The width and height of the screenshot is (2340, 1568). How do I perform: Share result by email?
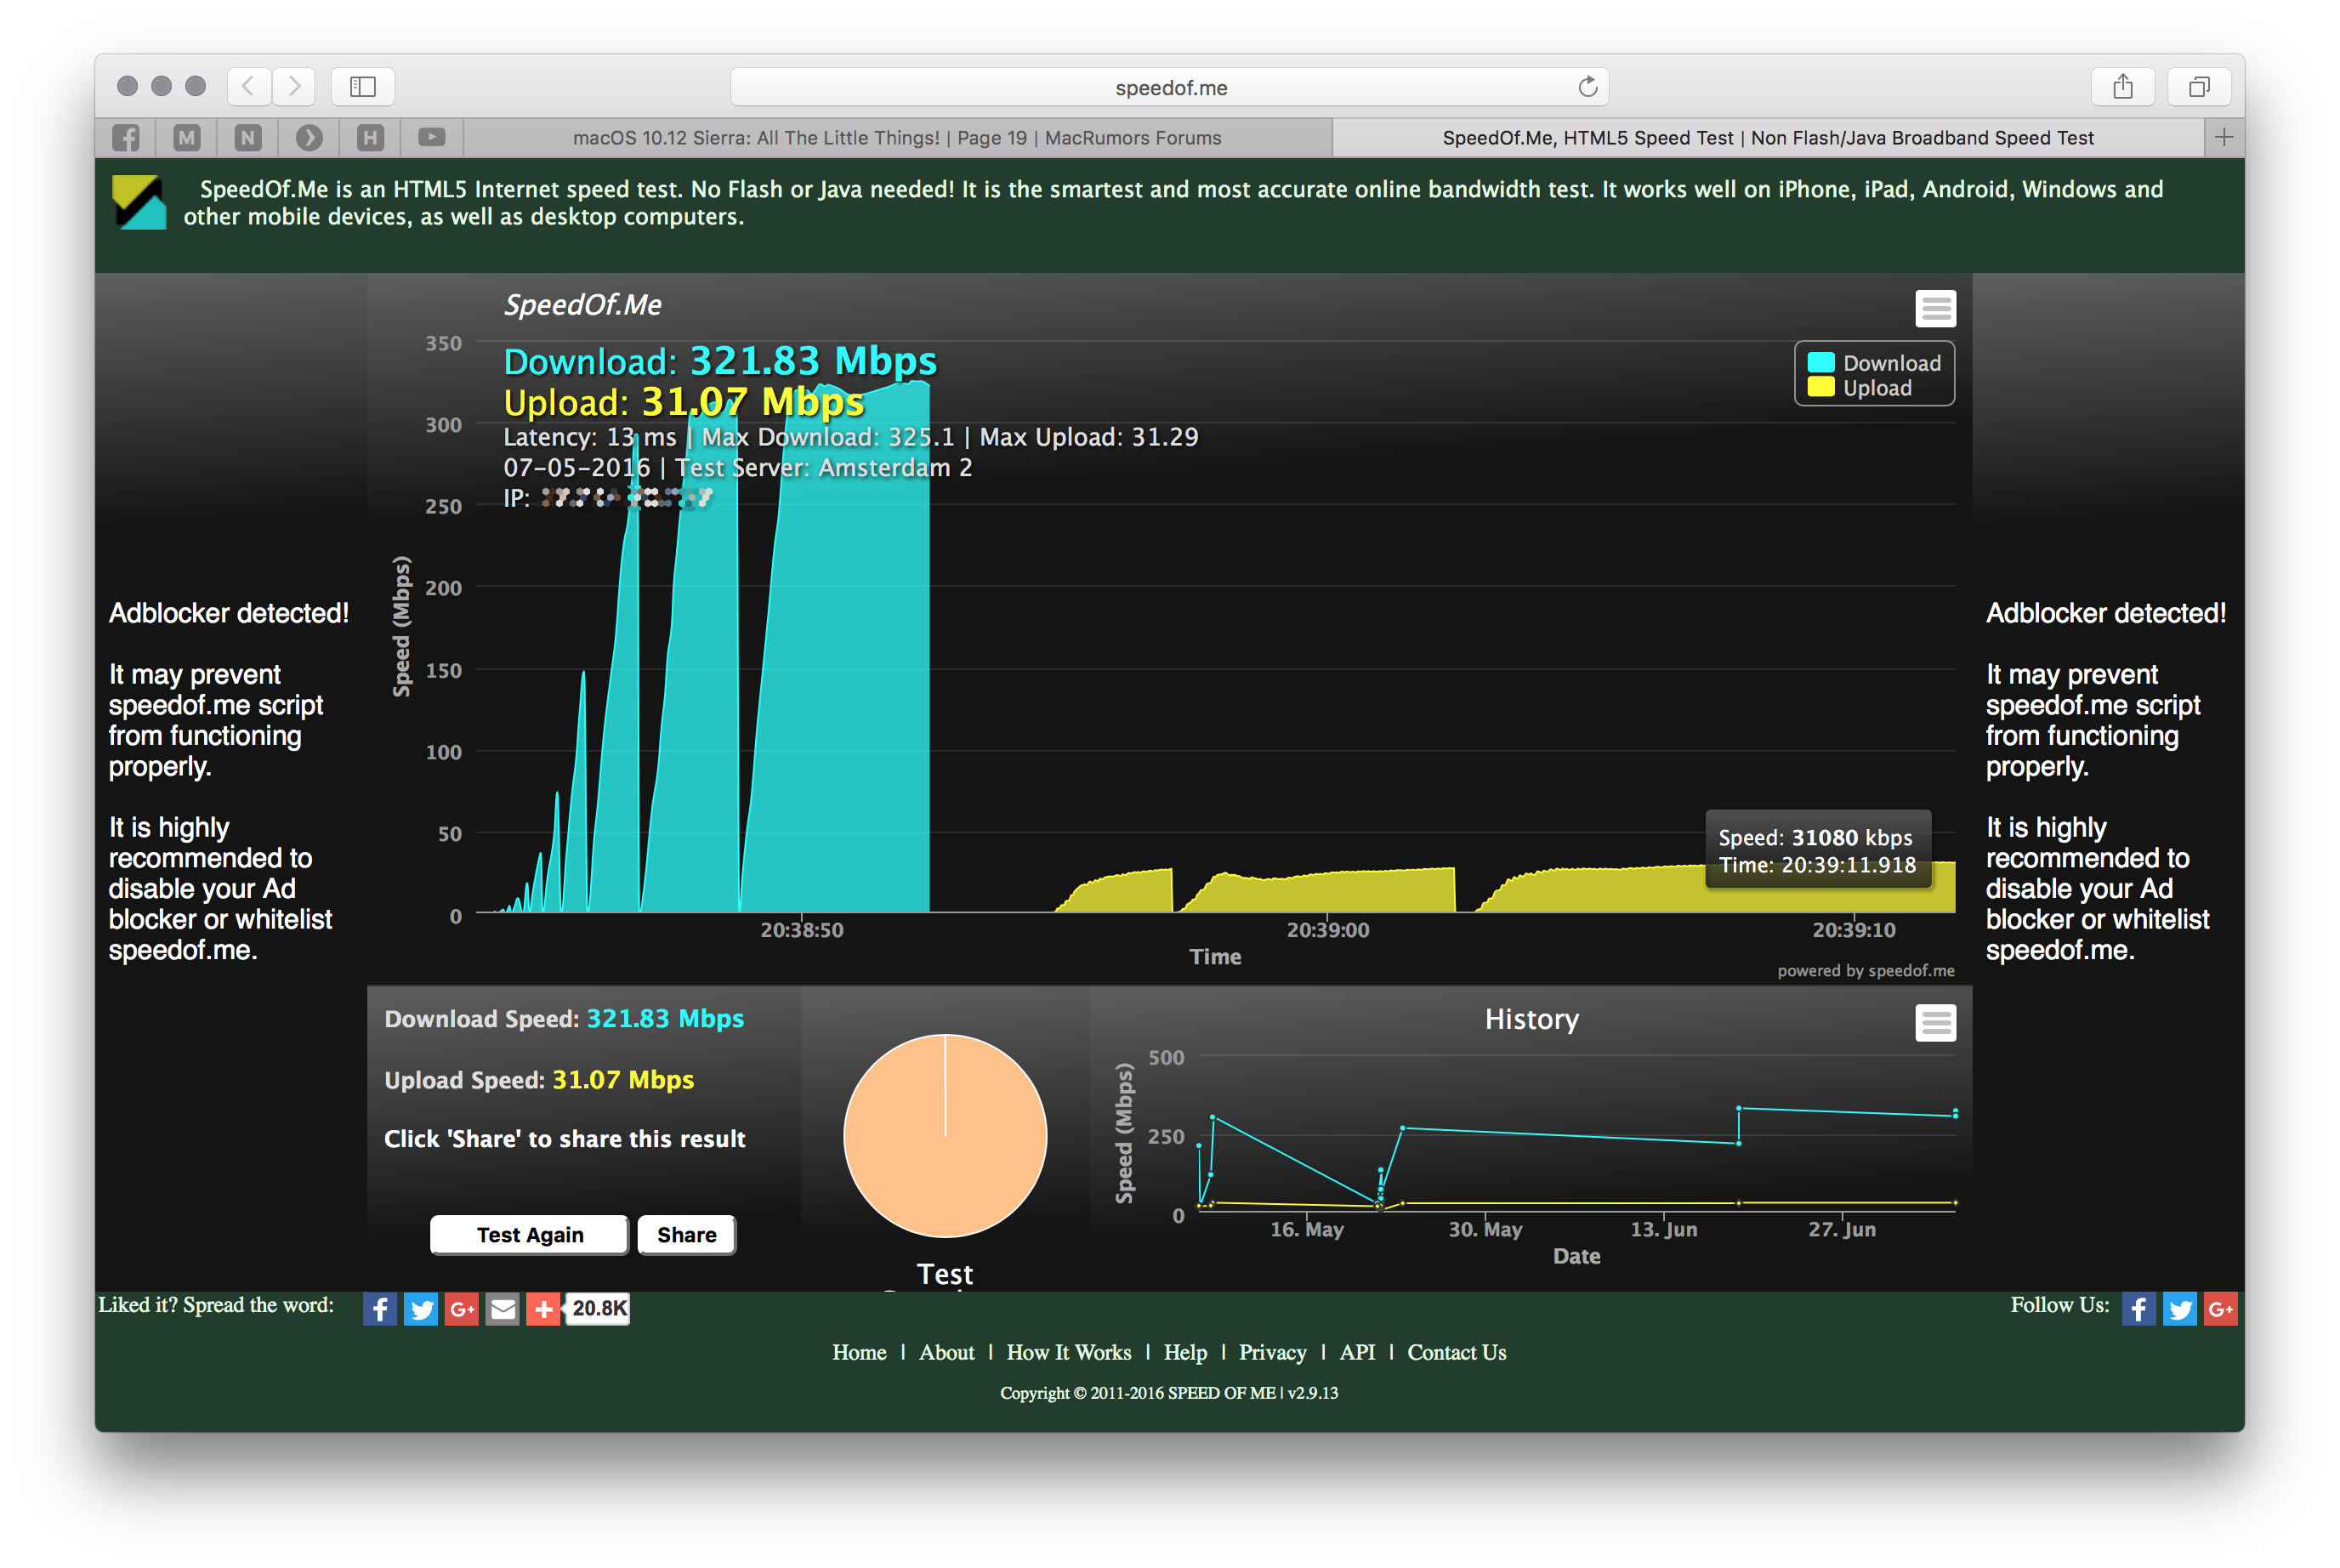pos(502,1308)
